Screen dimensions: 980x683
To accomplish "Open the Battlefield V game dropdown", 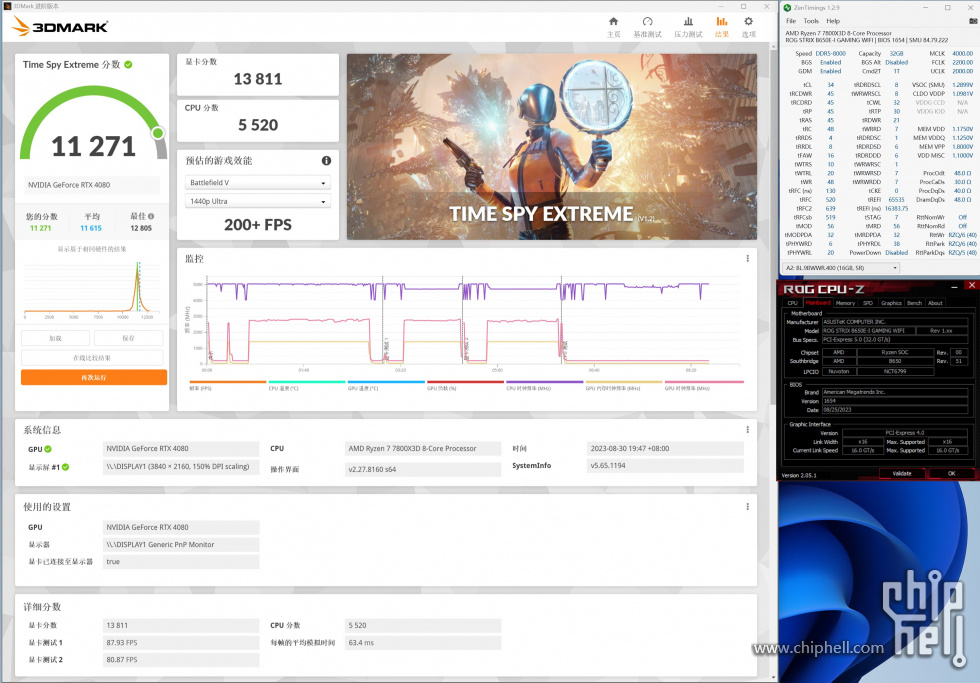I will coord(258,182).
